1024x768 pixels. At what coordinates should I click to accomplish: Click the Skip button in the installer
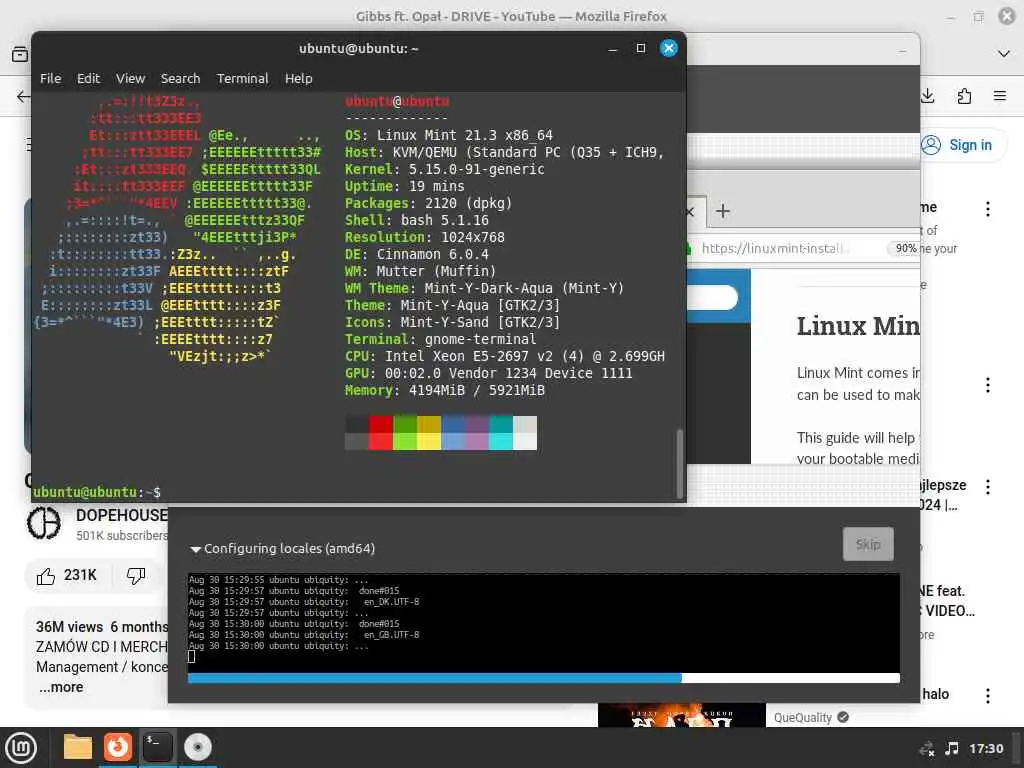point(868,544)
